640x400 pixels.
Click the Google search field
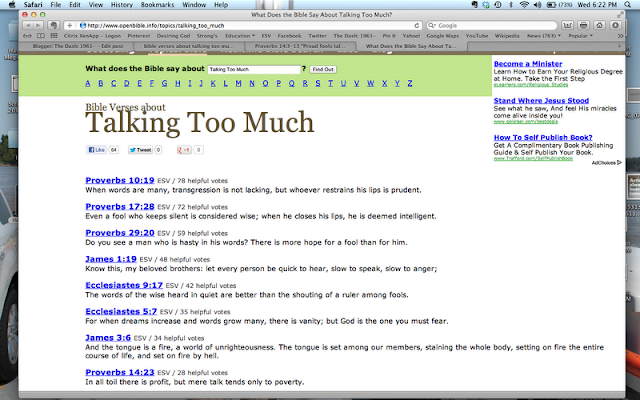(491, 25)
